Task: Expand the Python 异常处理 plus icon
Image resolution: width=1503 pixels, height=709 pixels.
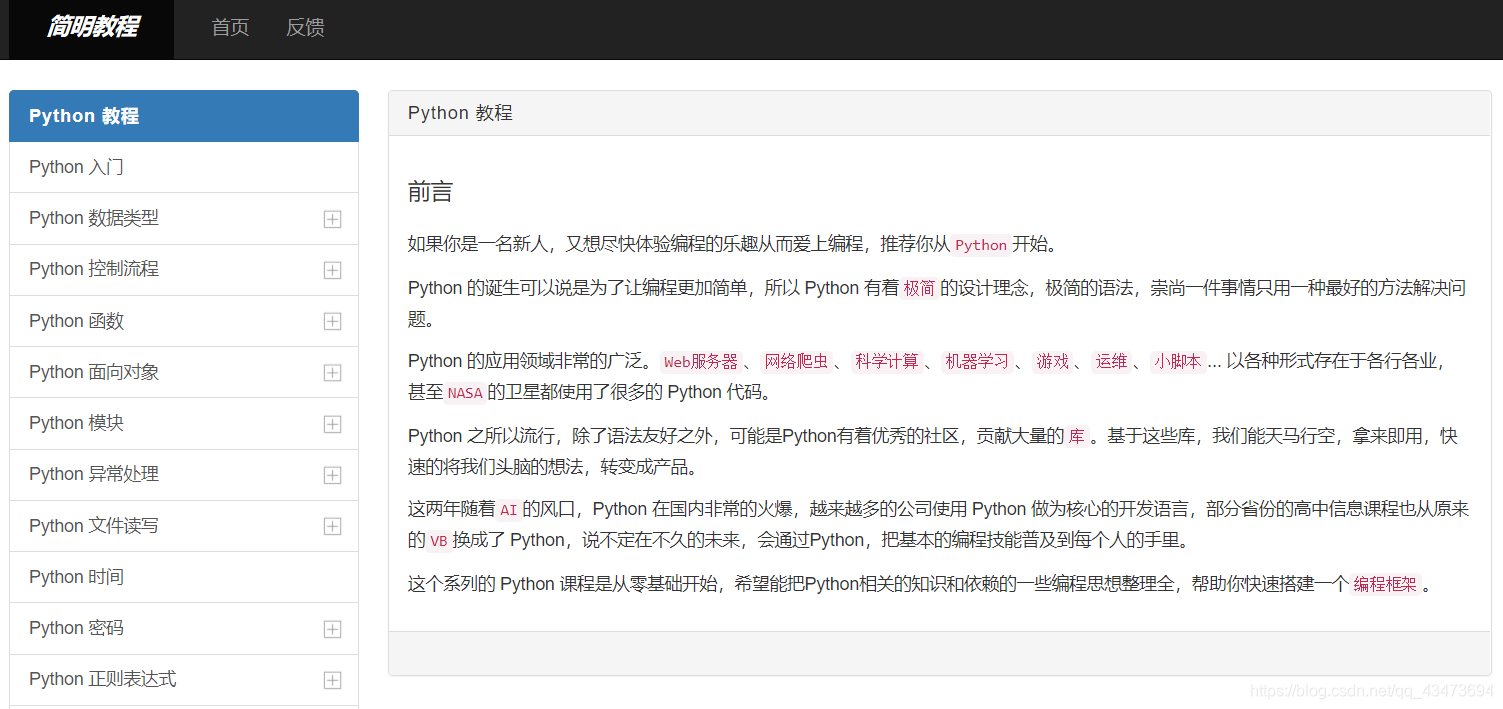Action: click(333, 475)
